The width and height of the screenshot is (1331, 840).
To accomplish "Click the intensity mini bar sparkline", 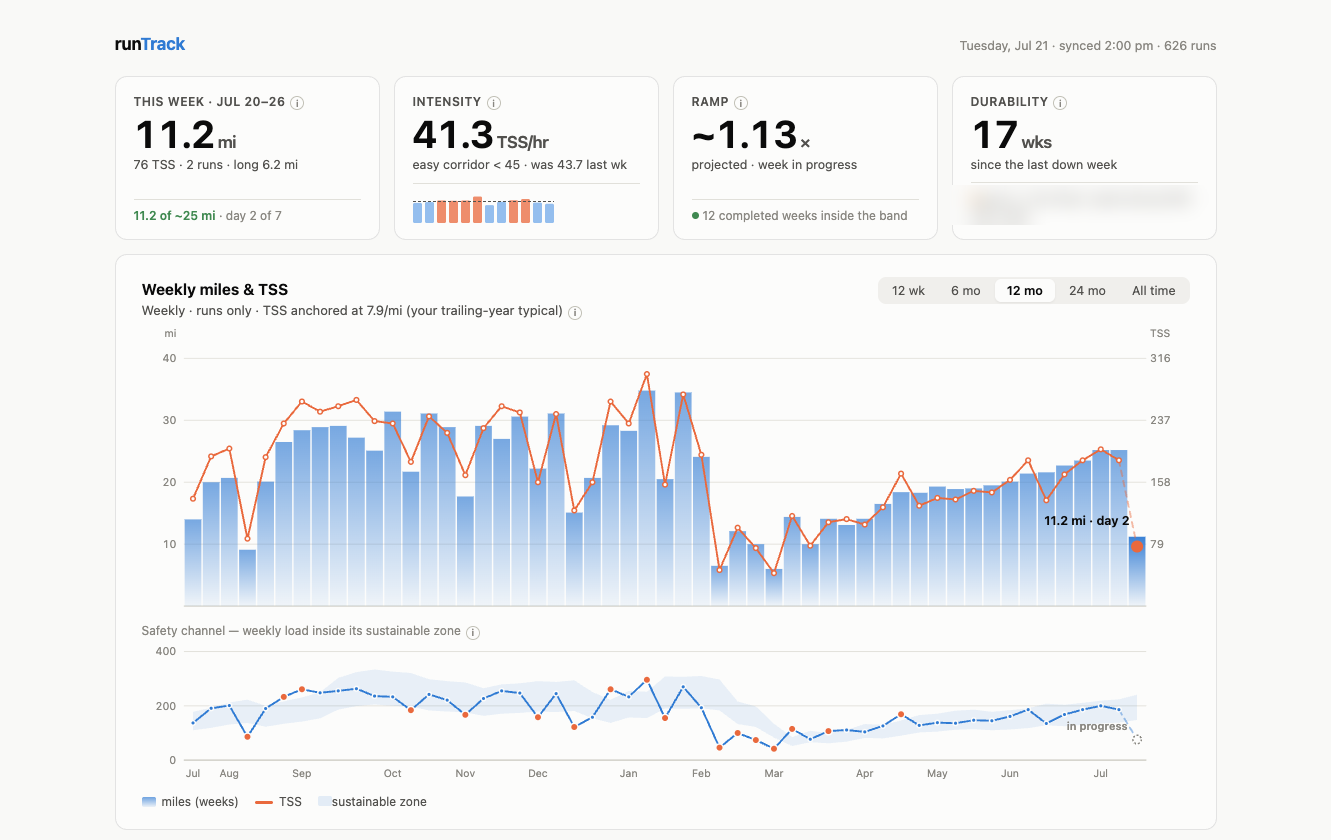I will (483, 210).
